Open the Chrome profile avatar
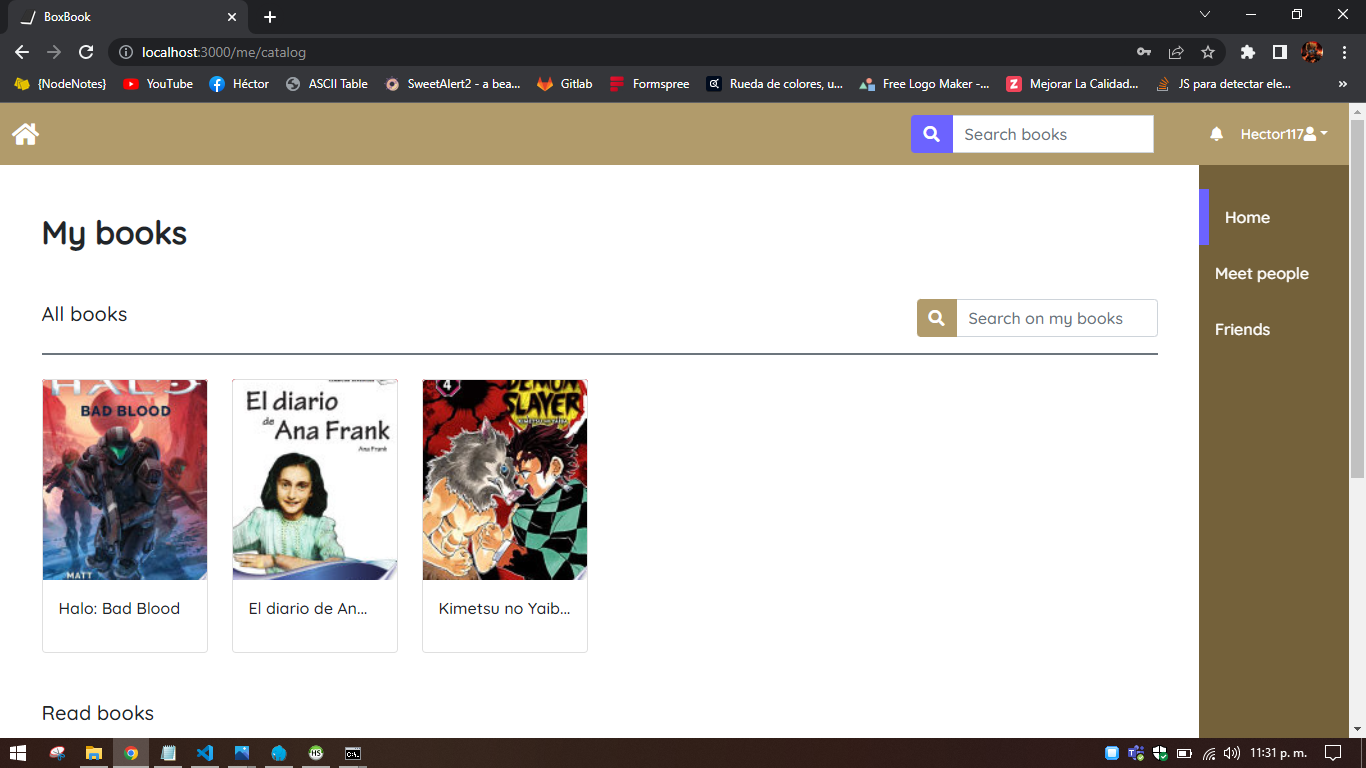Screen dimensions: 1366x768 point(1312,52)
